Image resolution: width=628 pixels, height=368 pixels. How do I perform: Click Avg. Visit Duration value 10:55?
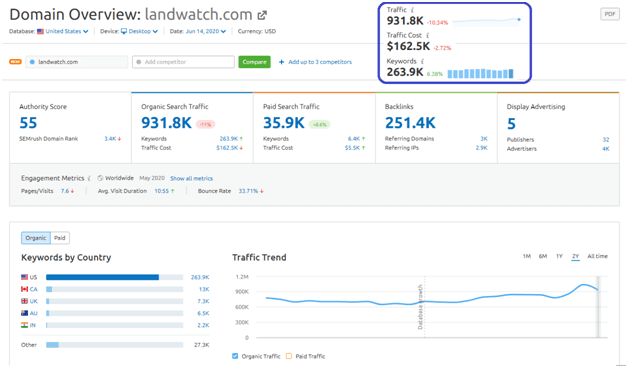tap(161, 191)
